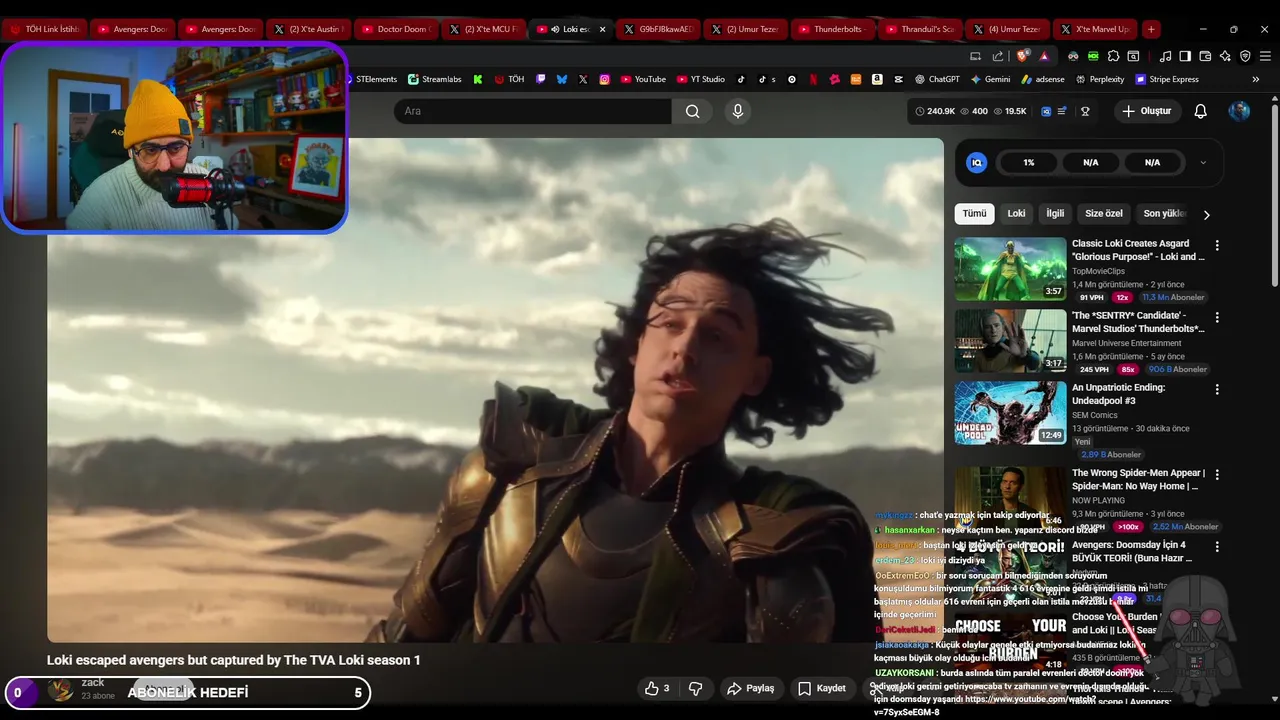Open the Netflix bookmark icon
Viewport: 1280px width, 720px height.
pos(813,79)
